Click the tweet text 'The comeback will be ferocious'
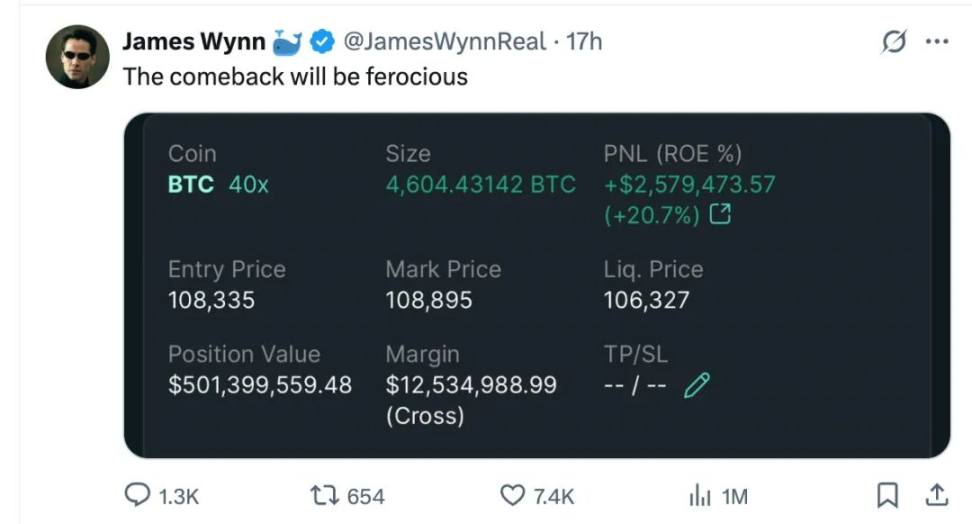 coord(295,77)
